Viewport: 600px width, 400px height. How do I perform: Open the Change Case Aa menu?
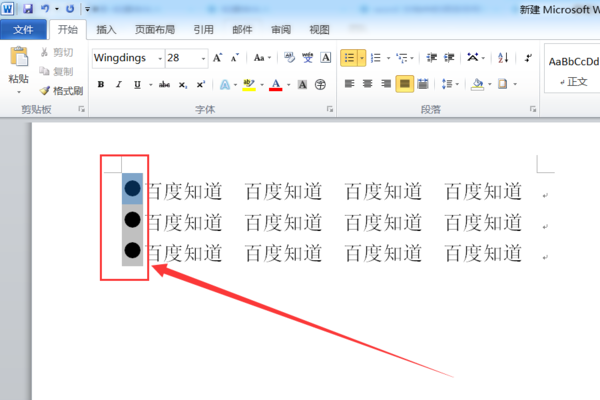[x=262, y=58]
